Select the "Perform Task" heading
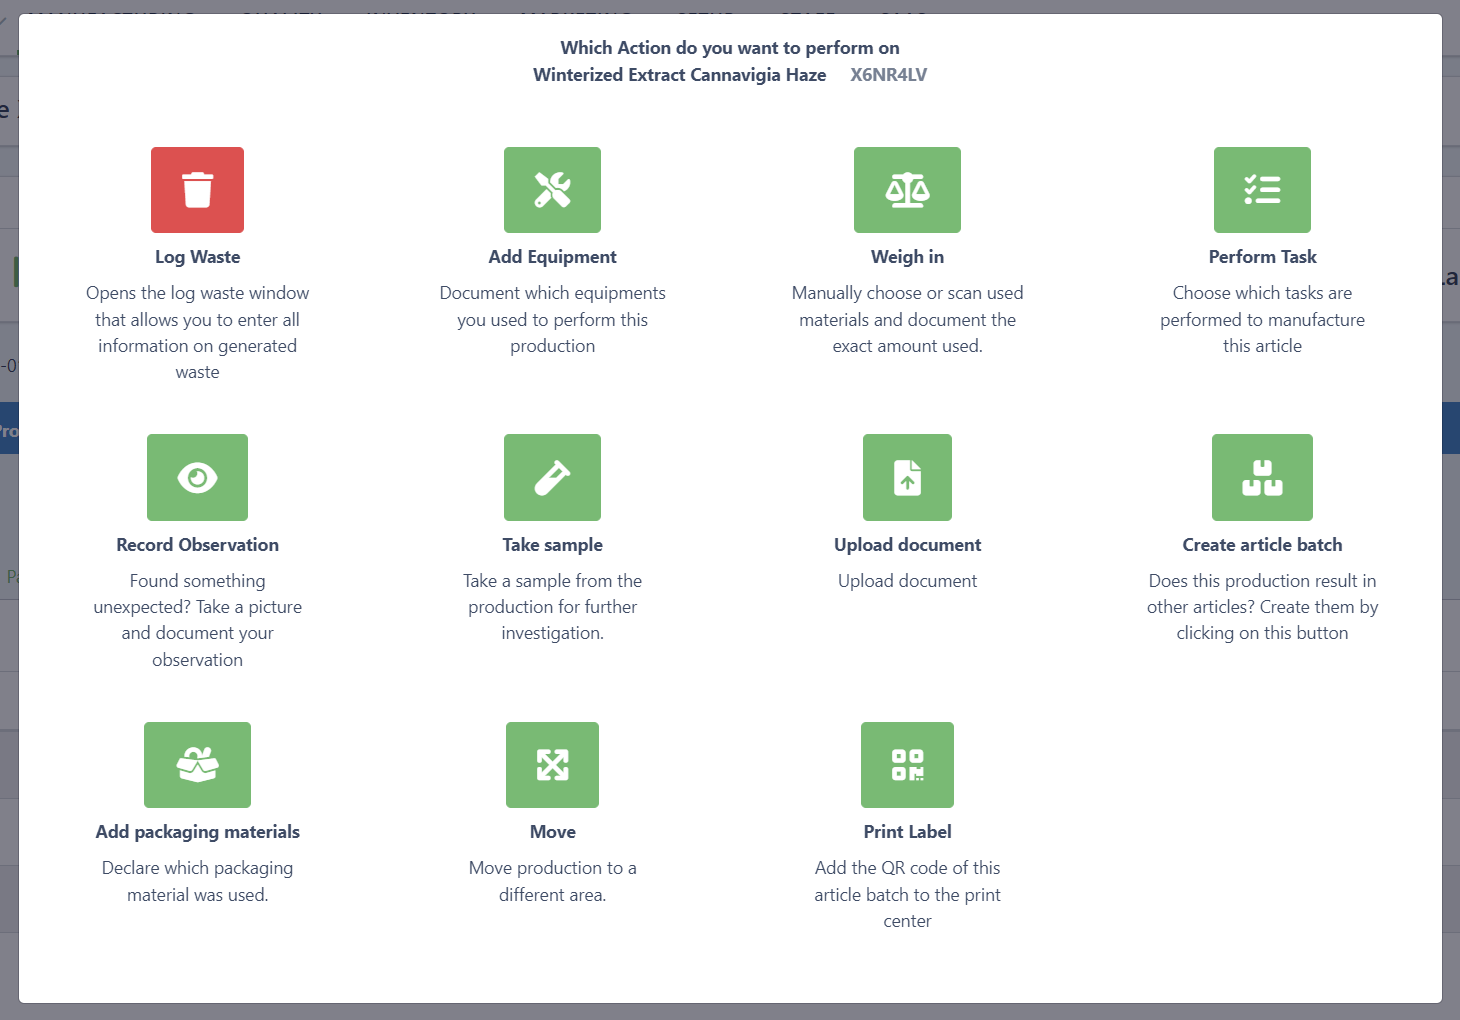 pos(1262,257)
